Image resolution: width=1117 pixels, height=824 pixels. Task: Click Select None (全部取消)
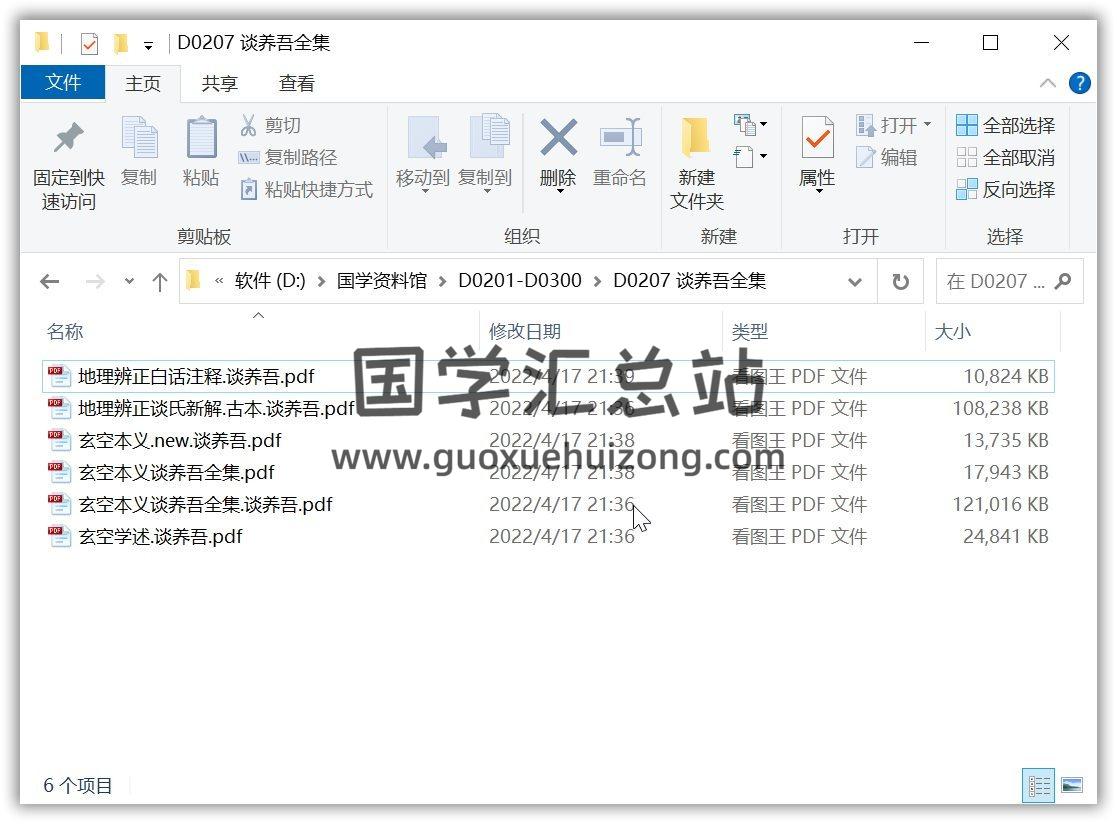coord(1005,157)
